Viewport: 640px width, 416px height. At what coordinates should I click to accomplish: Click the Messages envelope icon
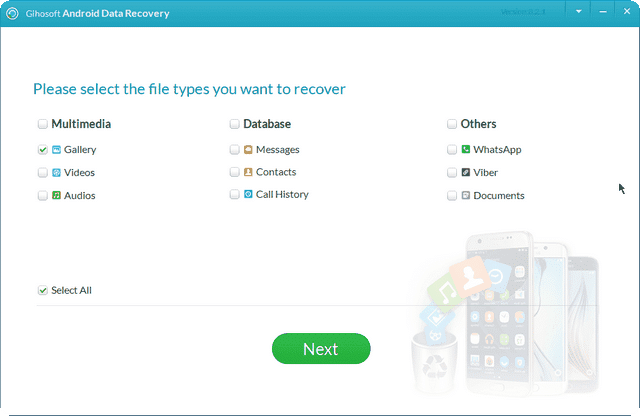248,149
